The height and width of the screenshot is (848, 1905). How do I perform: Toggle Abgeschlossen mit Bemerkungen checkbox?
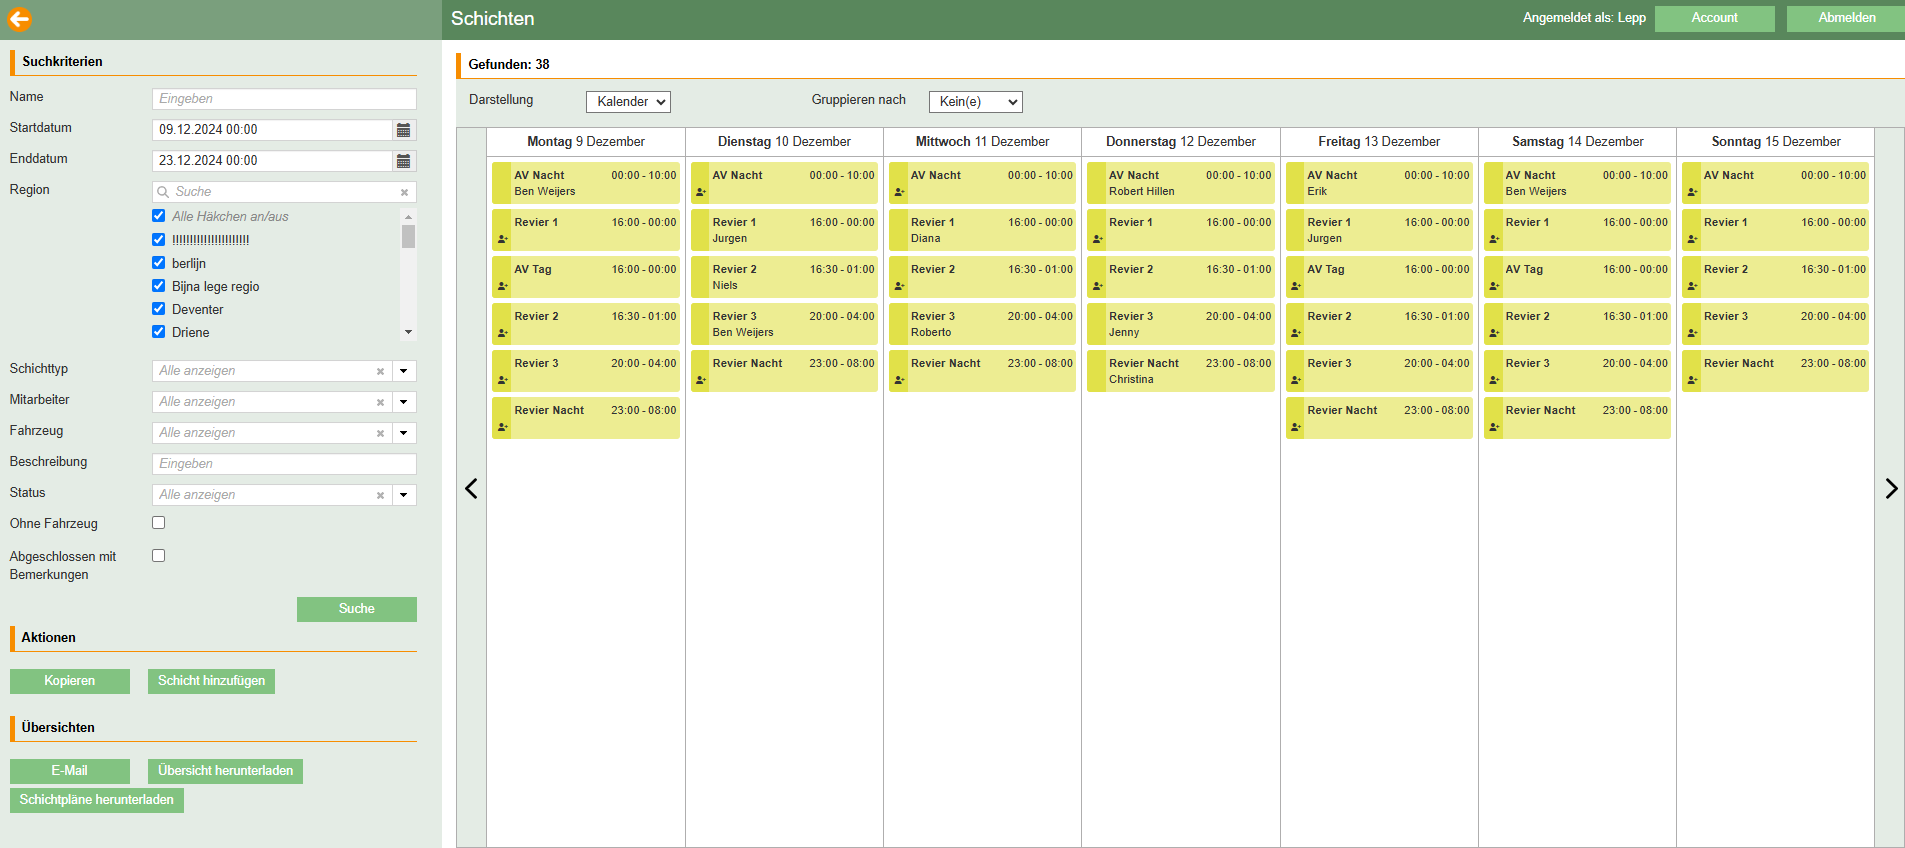point(158,556)
